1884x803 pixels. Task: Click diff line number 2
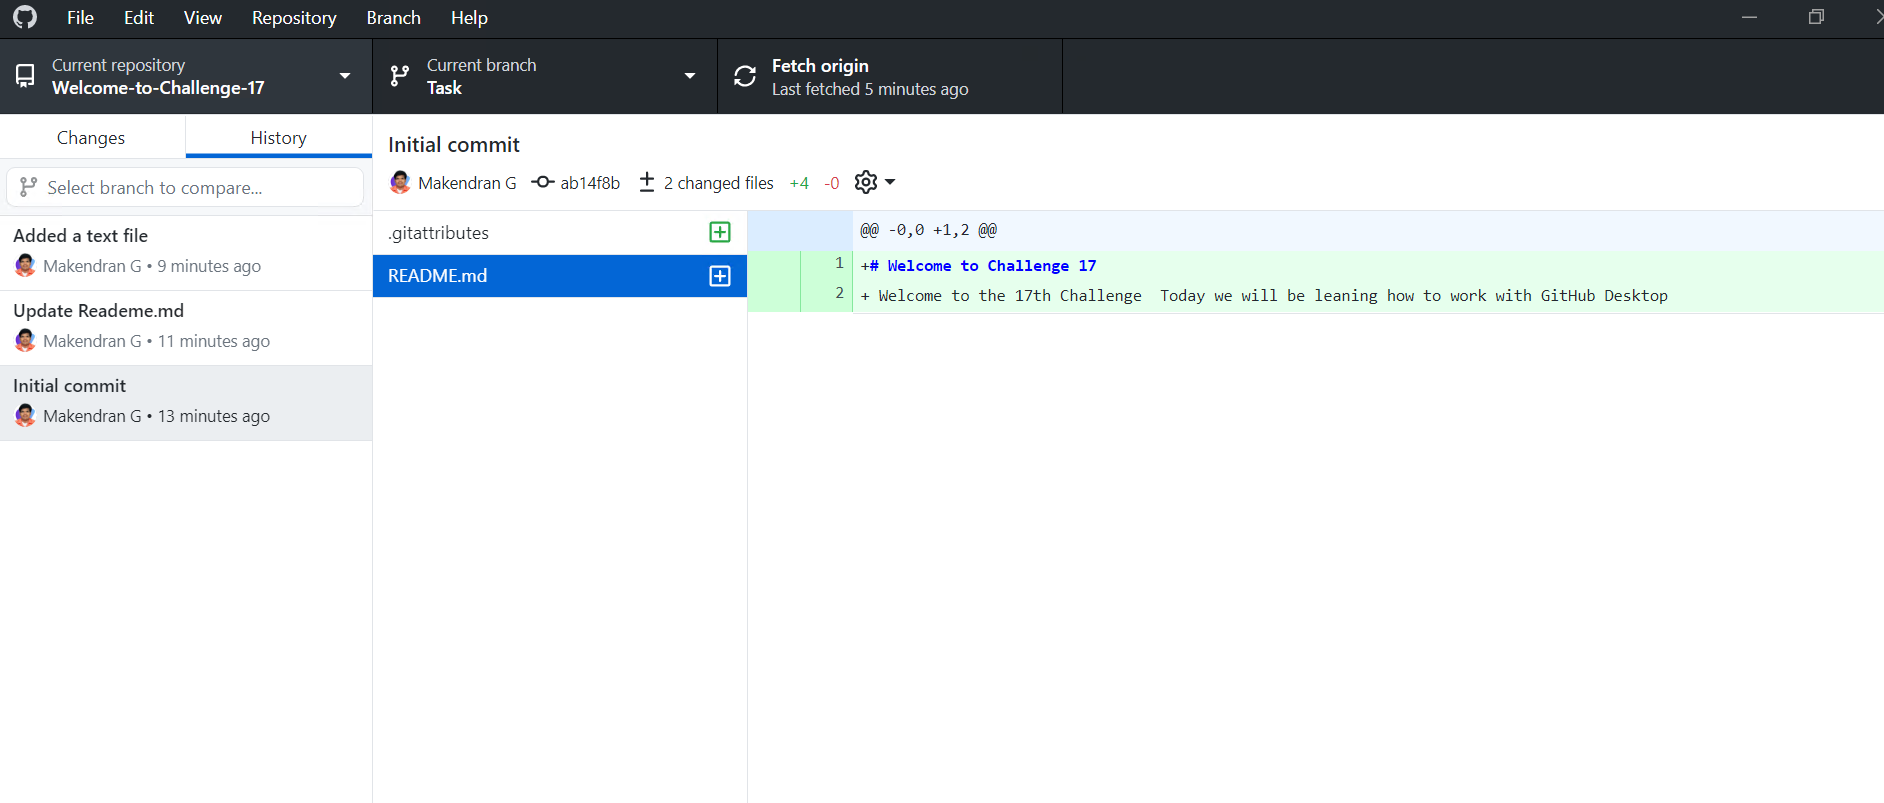pyautogui.click(x=839, y=293)
